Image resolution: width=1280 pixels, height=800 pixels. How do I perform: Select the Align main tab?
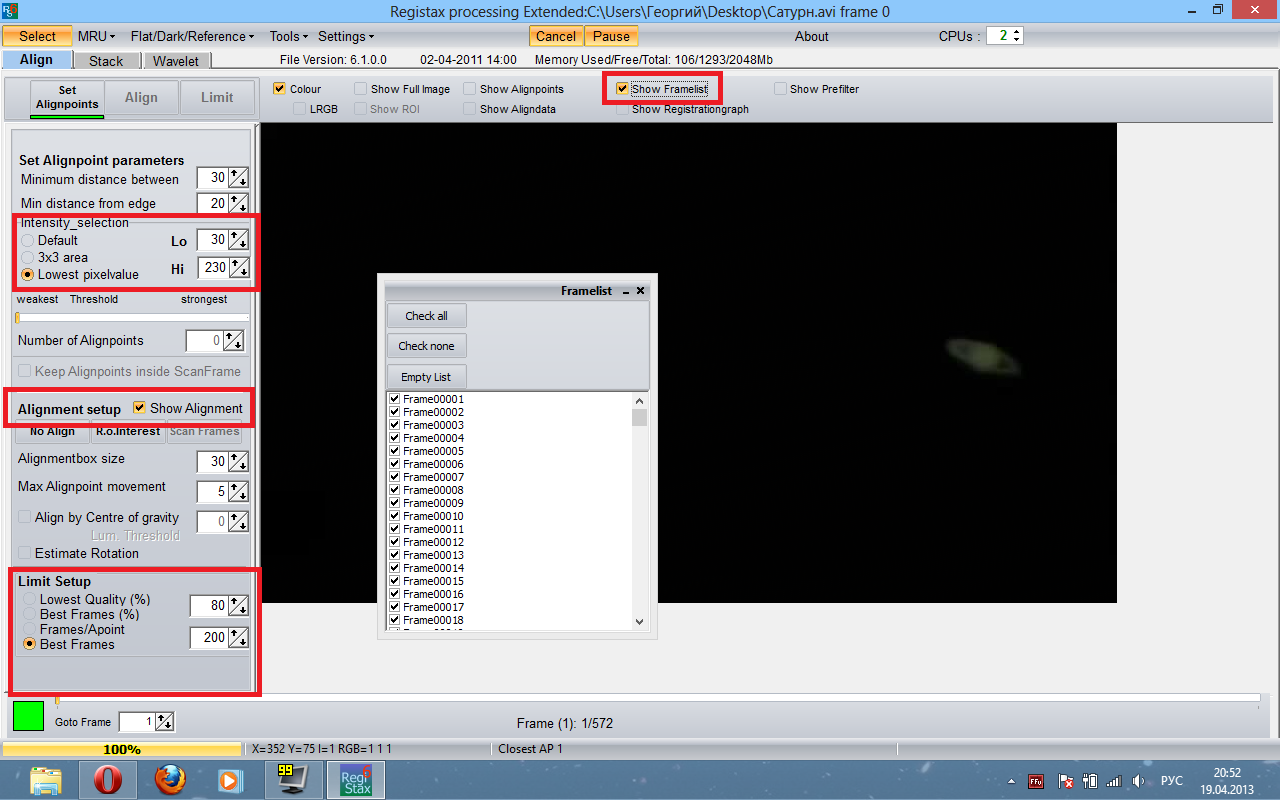tap(36, 60)
